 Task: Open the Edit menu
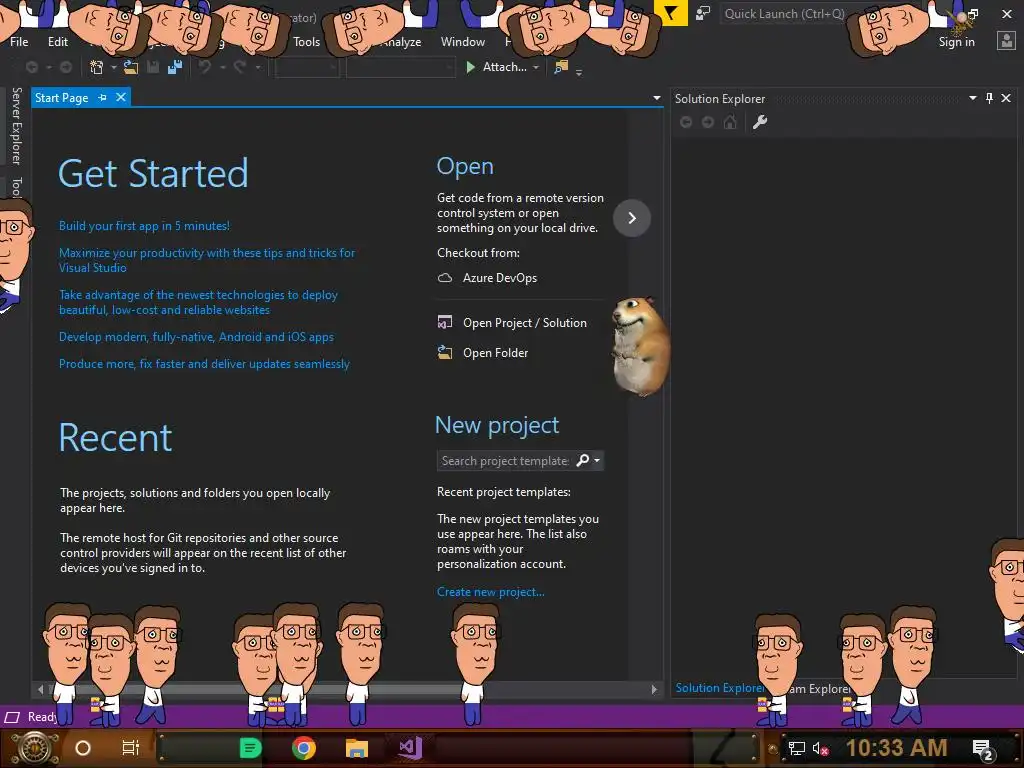pos(57,41)
